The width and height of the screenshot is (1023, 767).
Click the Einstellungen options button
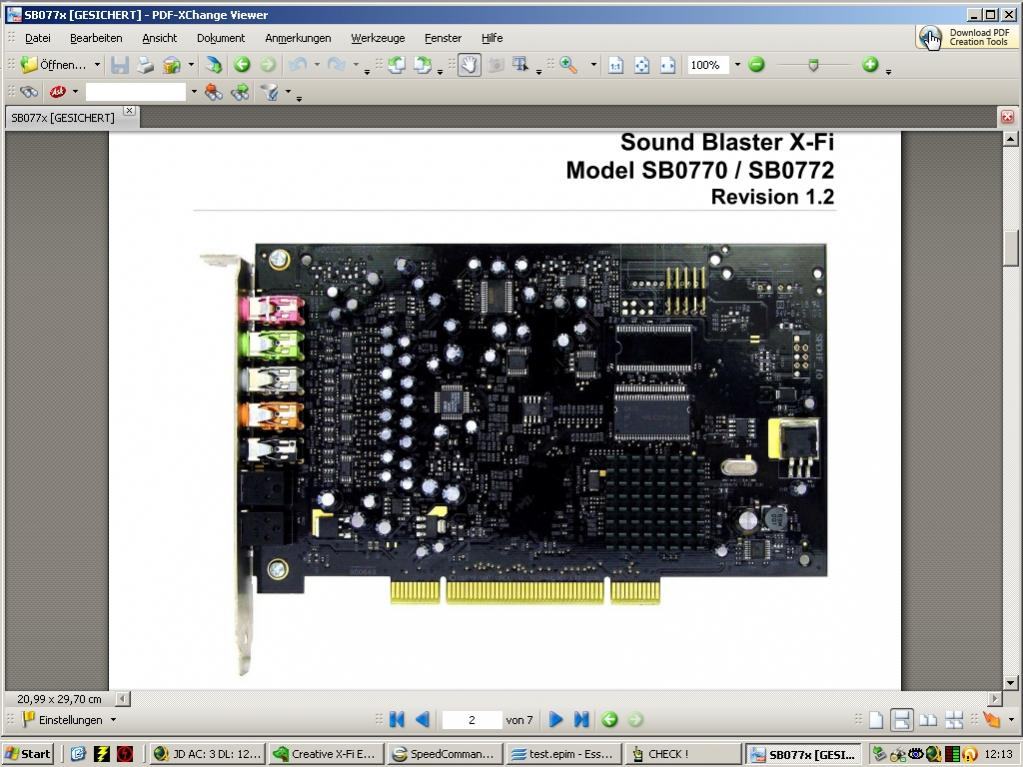tap(69, 719)
